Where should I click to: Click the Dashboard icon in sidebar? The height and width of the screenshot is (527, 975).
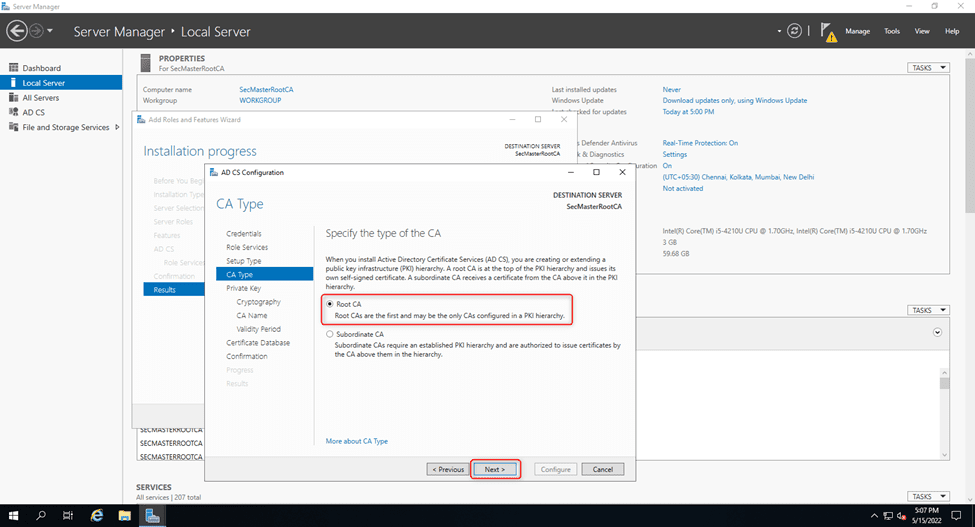pyautogui.click(x=13, y=68)
